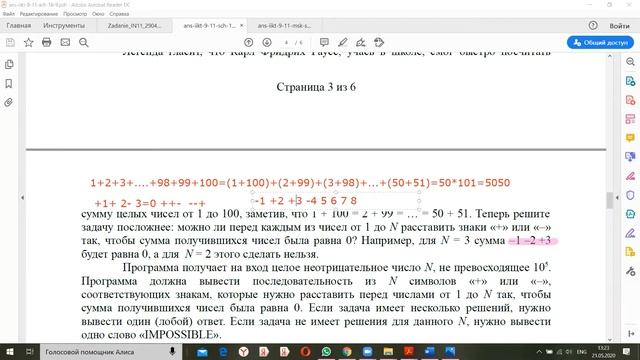Click the save file icon
The image size is (640, 360).
(x=10, y=42)
